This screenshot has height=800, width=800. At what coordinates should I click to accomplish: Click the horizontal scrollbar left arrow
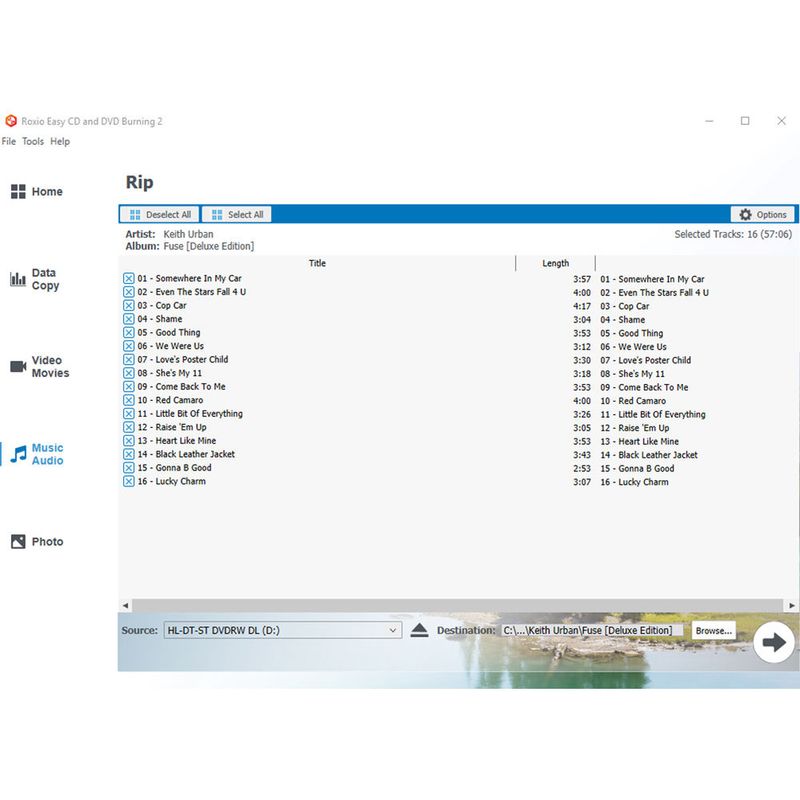126,606
